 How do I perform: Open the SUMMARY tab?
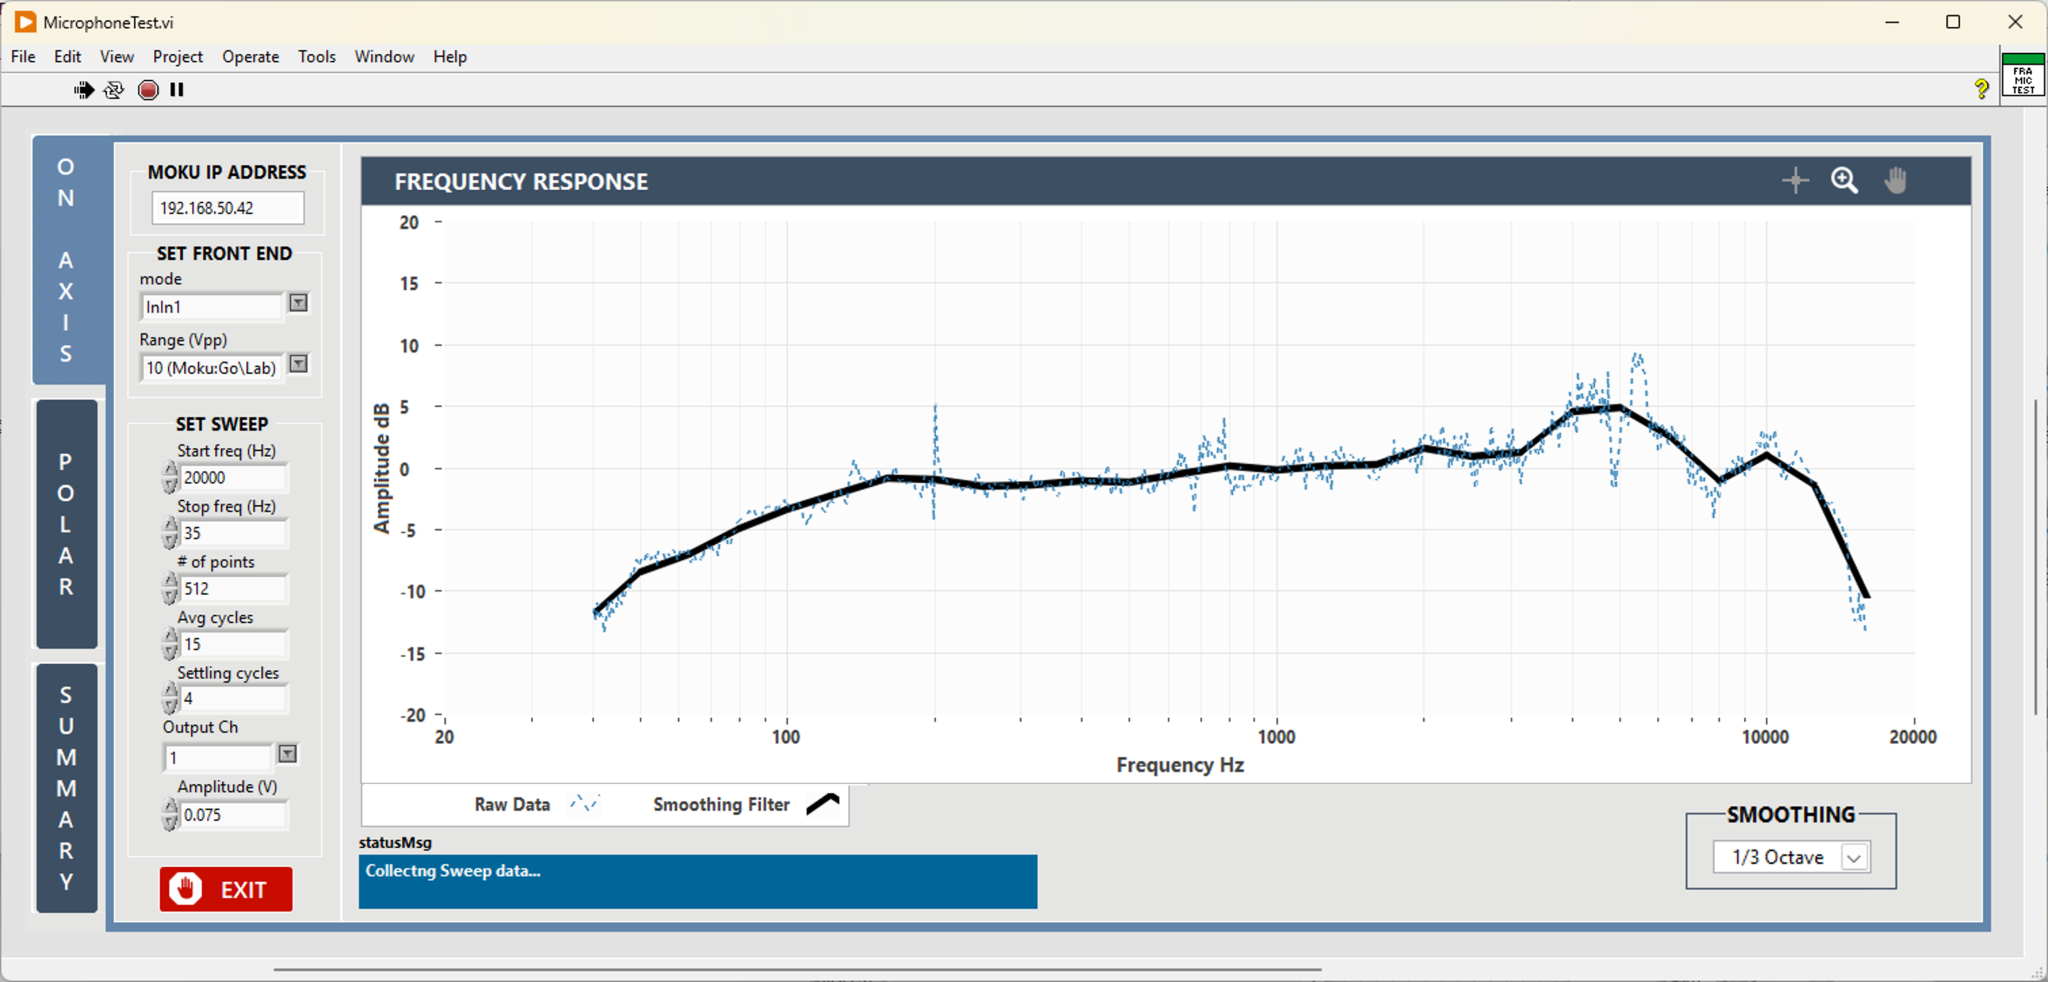pyautogui.click(x=66, y=786)
